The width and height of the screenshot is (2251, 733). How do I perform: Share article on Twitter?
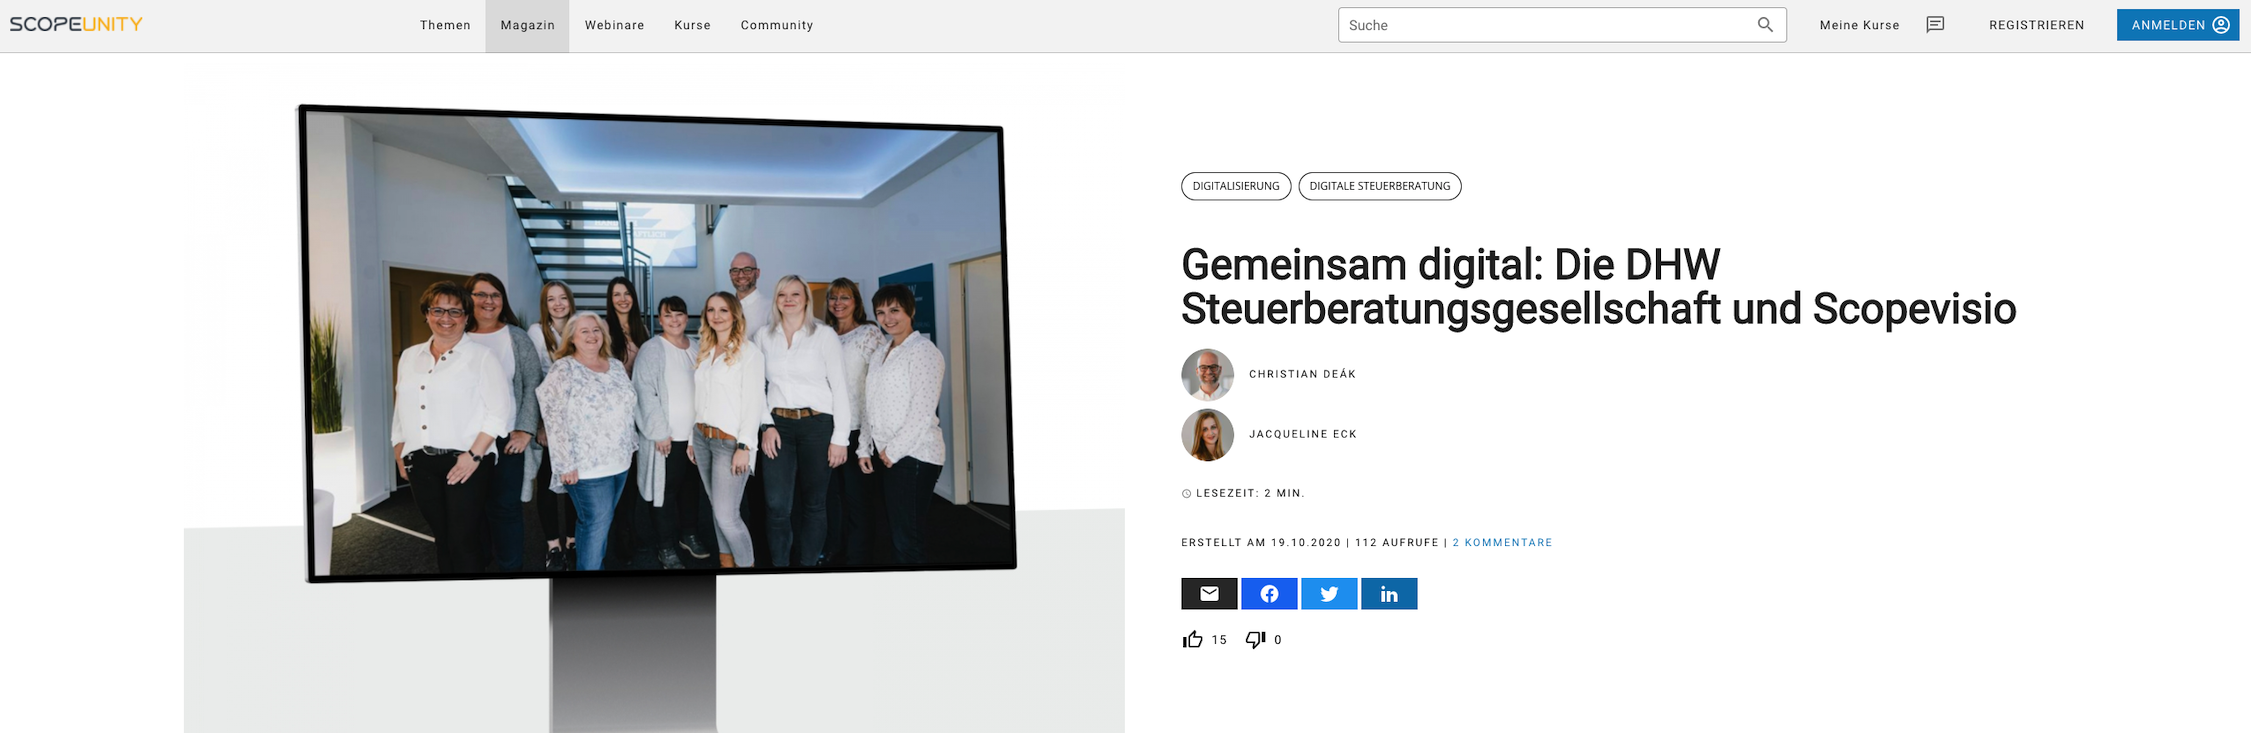point(1329,594)
